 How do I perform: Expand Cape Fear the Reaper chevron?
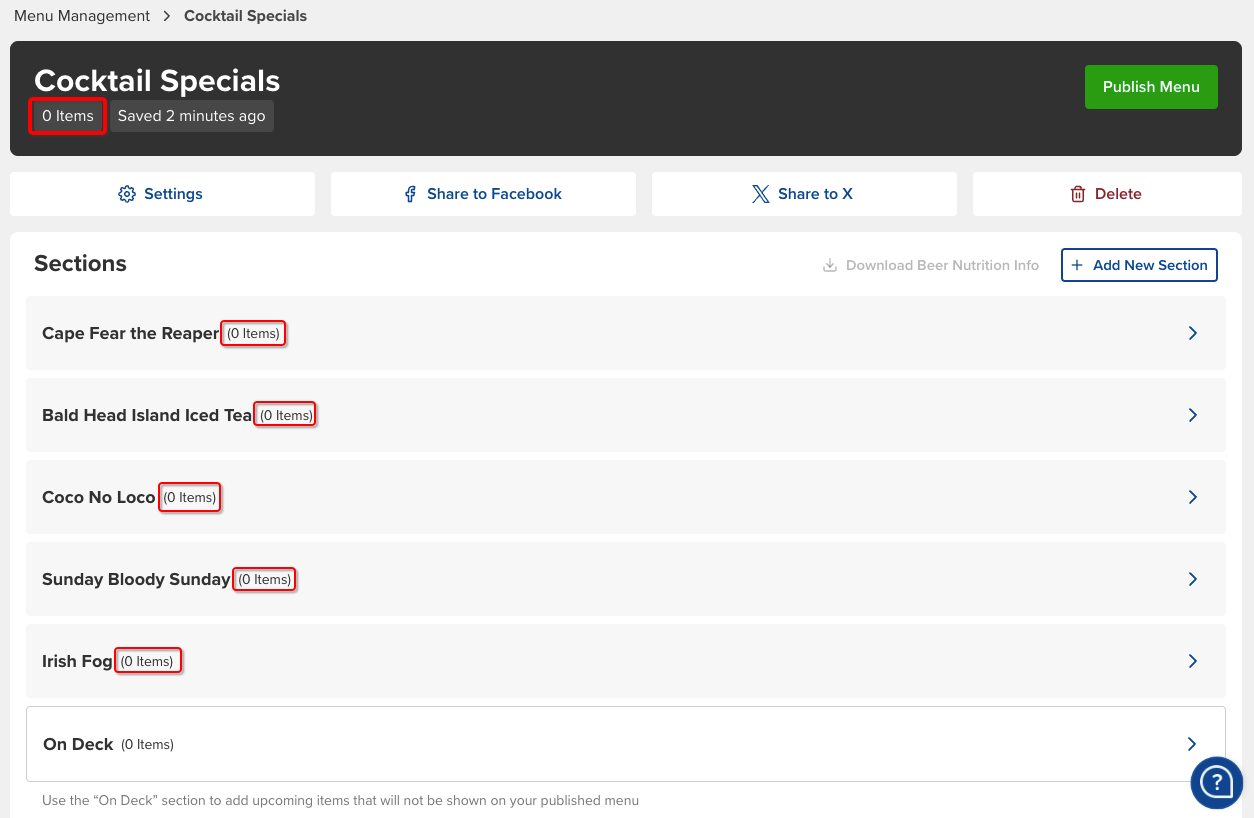pyautogui.click(x=1192, y=333)
